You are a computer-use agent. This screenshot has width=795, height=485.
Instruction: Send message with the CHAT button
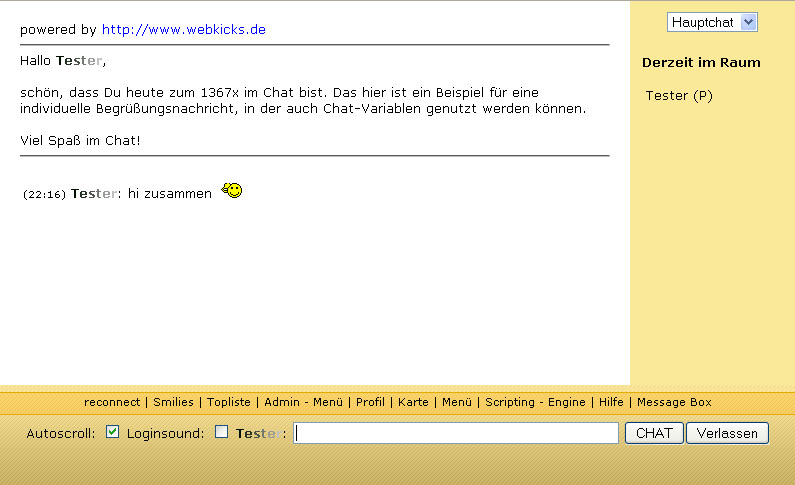click(654, 433)
